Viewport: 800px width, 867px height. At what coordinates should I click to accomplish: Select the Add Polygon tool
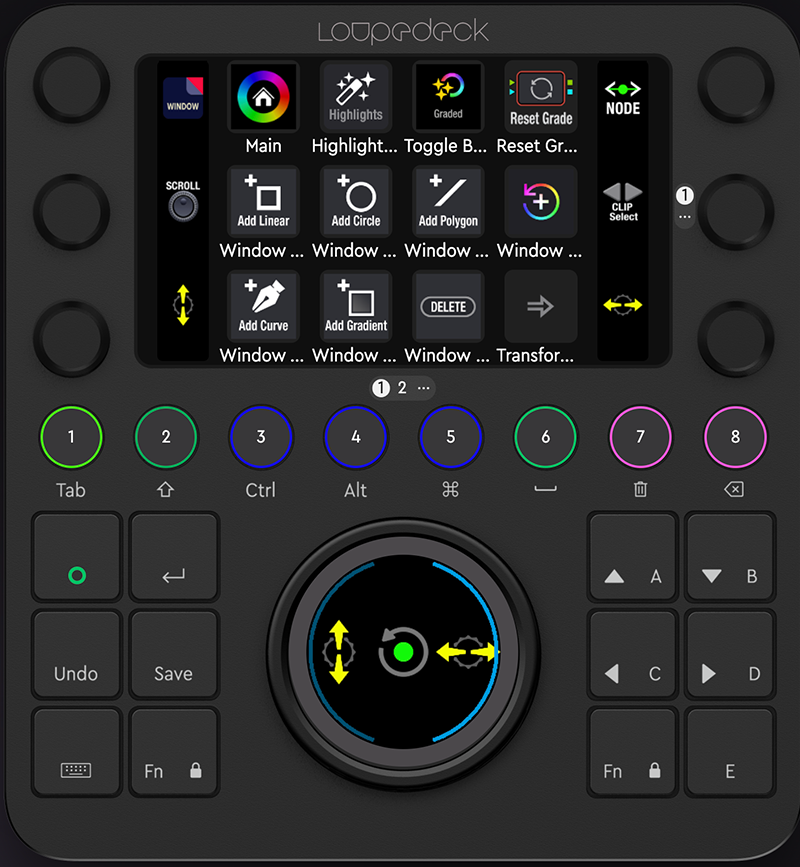[447, 201]
